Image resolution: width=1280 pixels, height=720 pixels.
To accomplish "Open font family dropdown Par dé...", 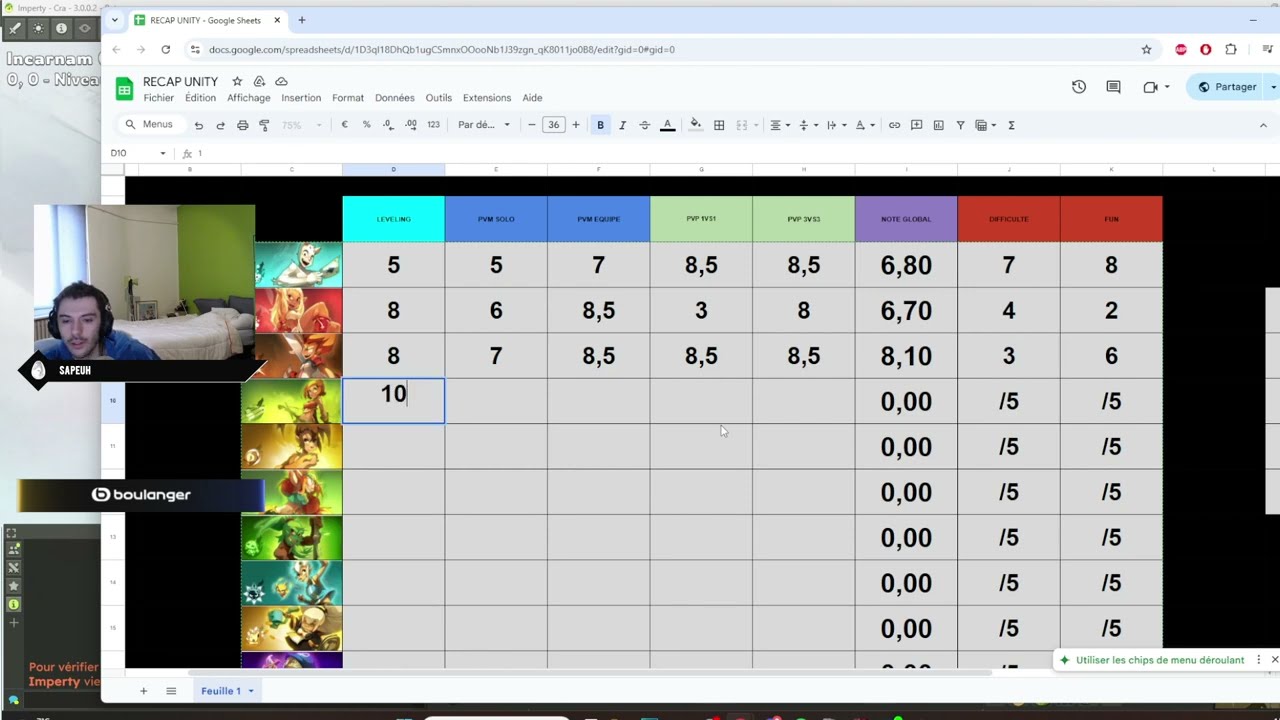I will tap(484, 125).
